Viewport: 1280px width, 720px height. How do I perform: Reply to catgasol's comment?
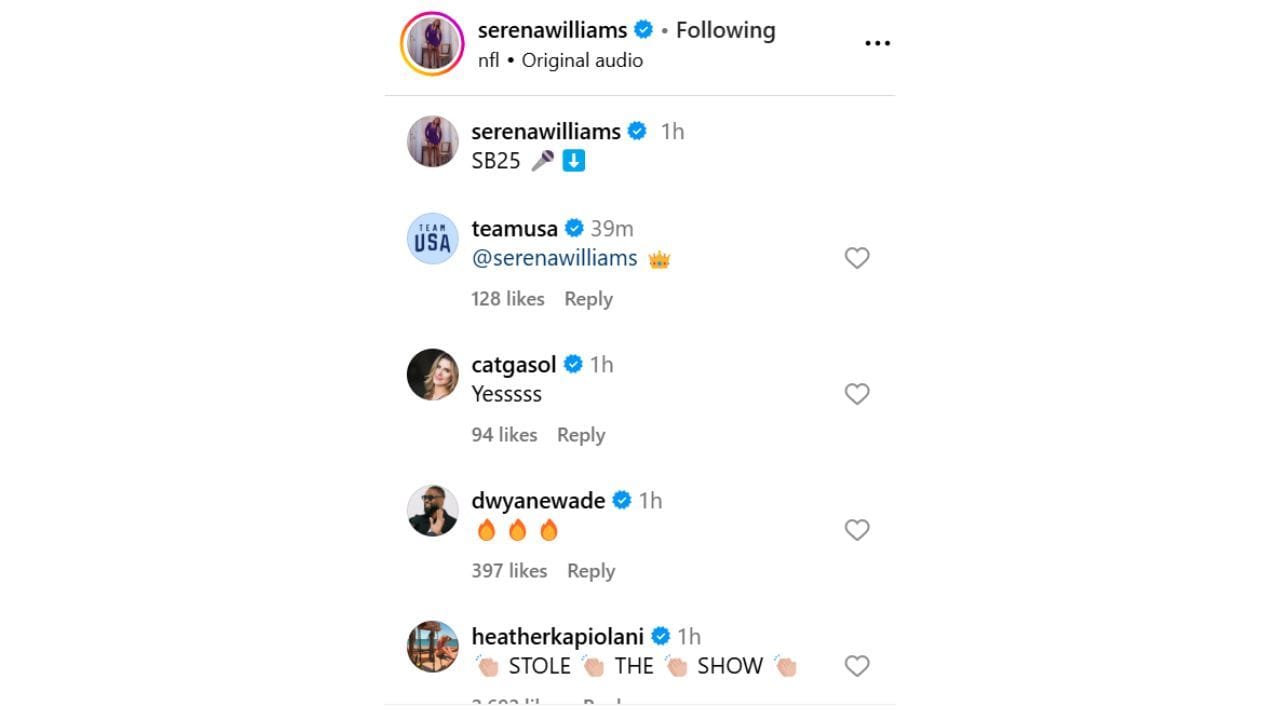[581, 435]
